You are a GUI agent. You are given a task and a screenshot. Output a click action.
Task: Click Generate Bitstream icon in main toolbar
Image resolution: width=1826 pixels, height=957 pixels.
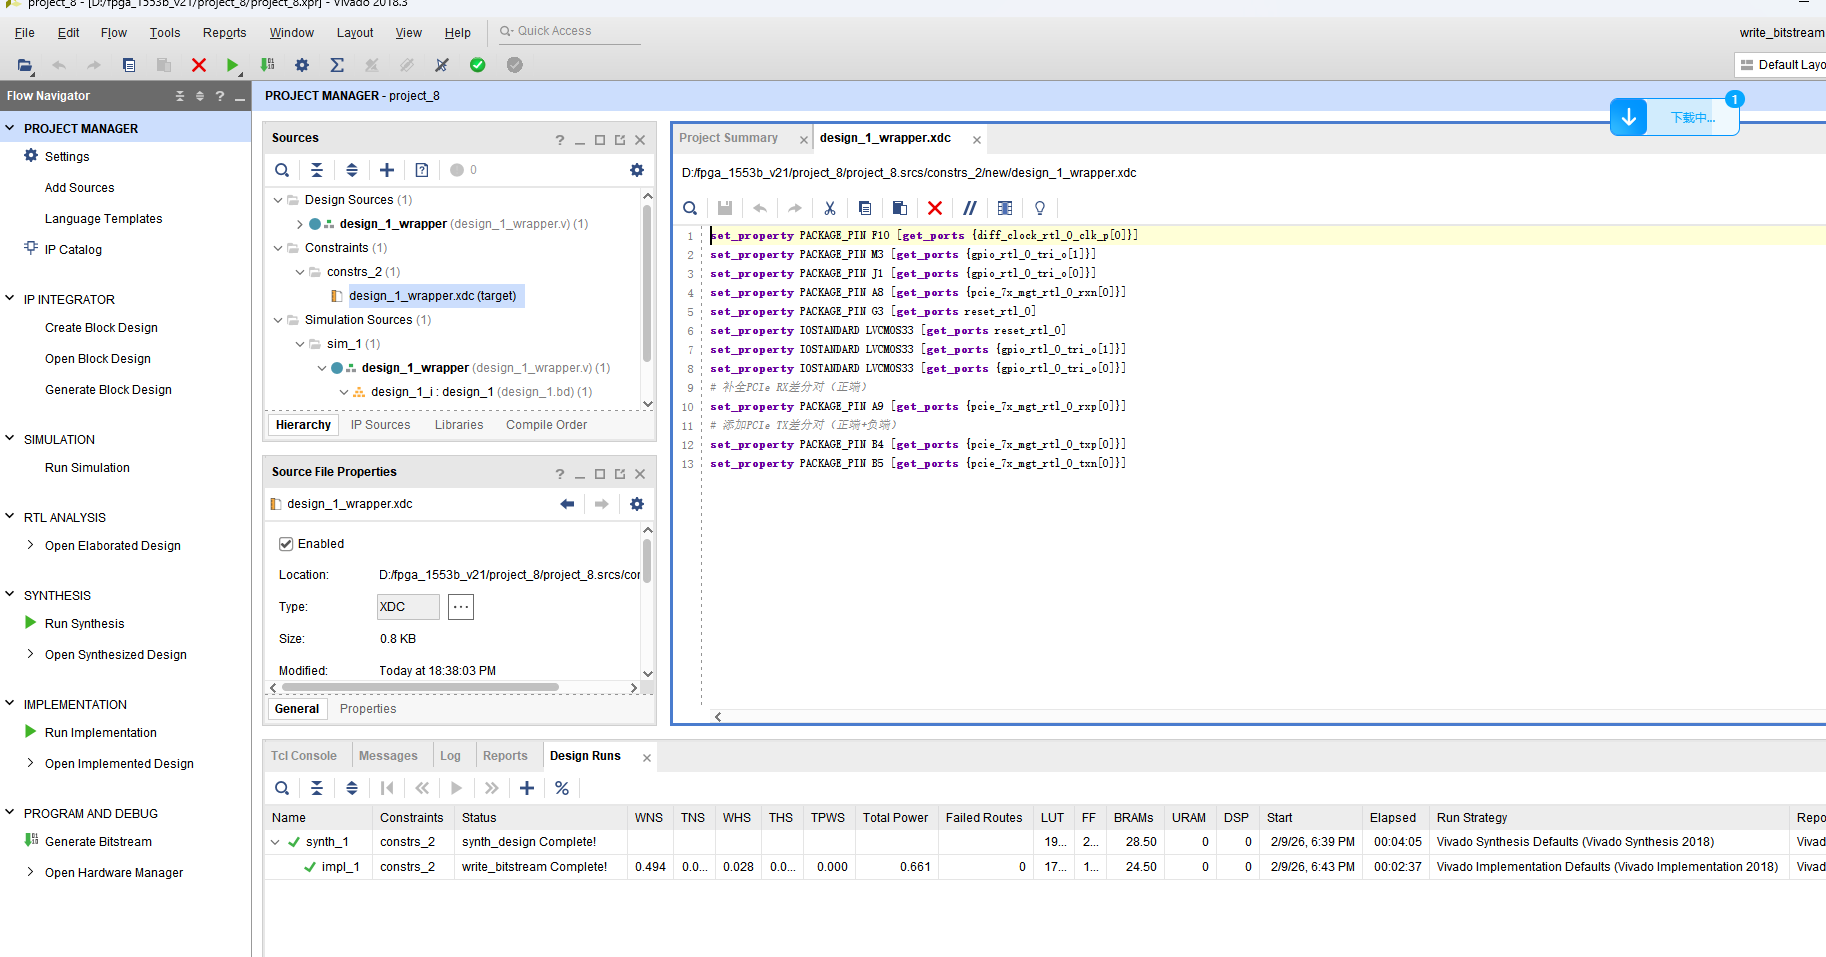[267, 65]
